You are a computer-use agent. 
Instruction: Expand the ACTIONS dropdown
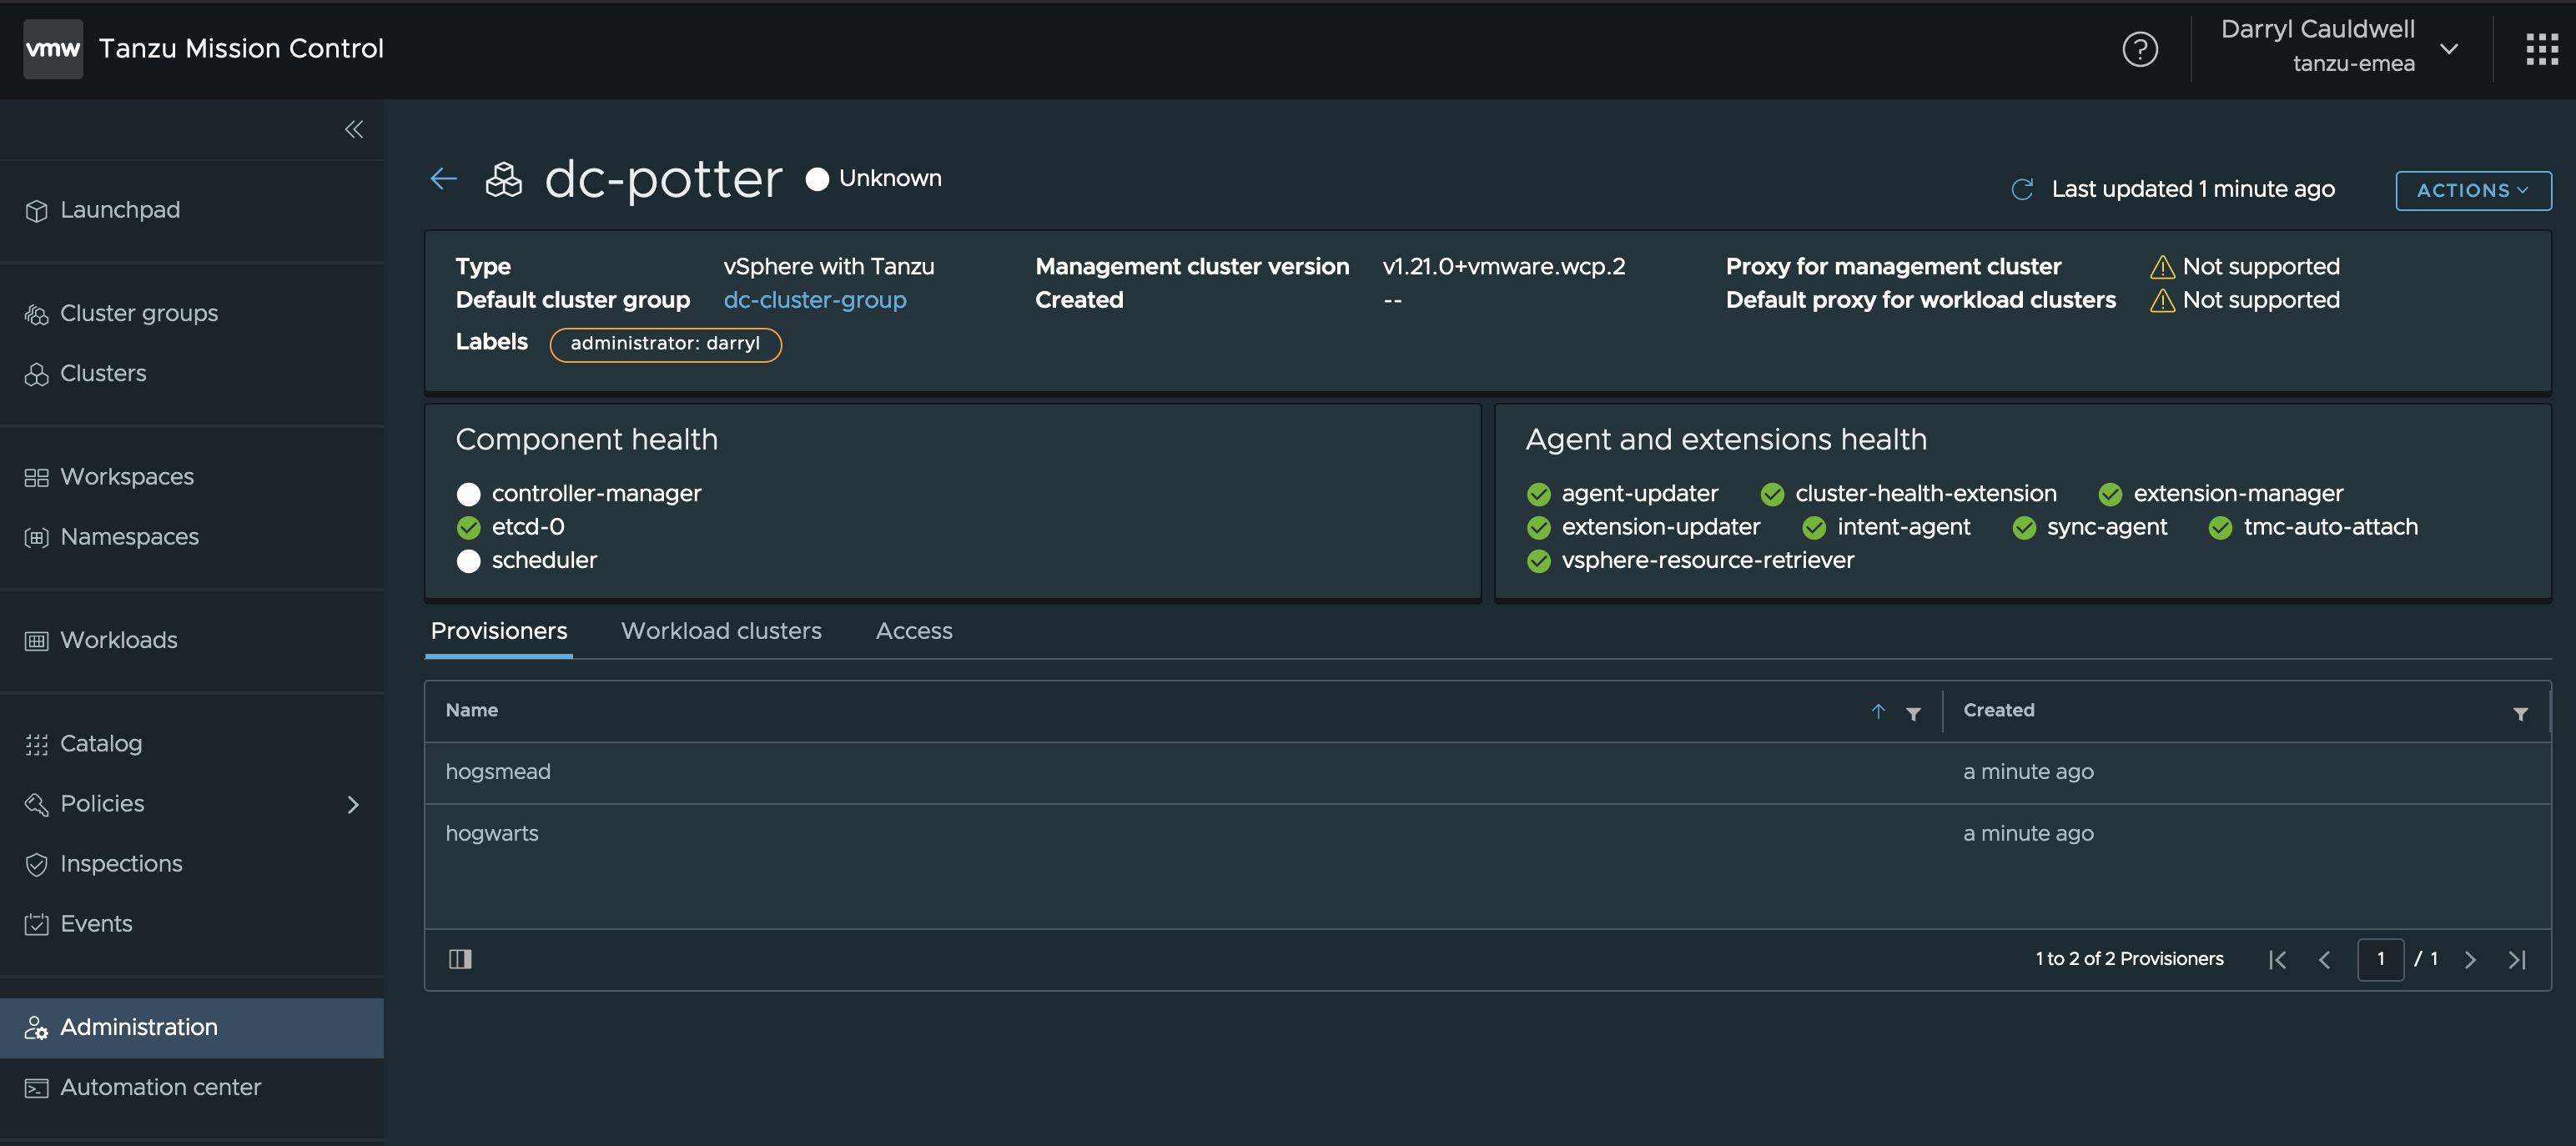2473,190
